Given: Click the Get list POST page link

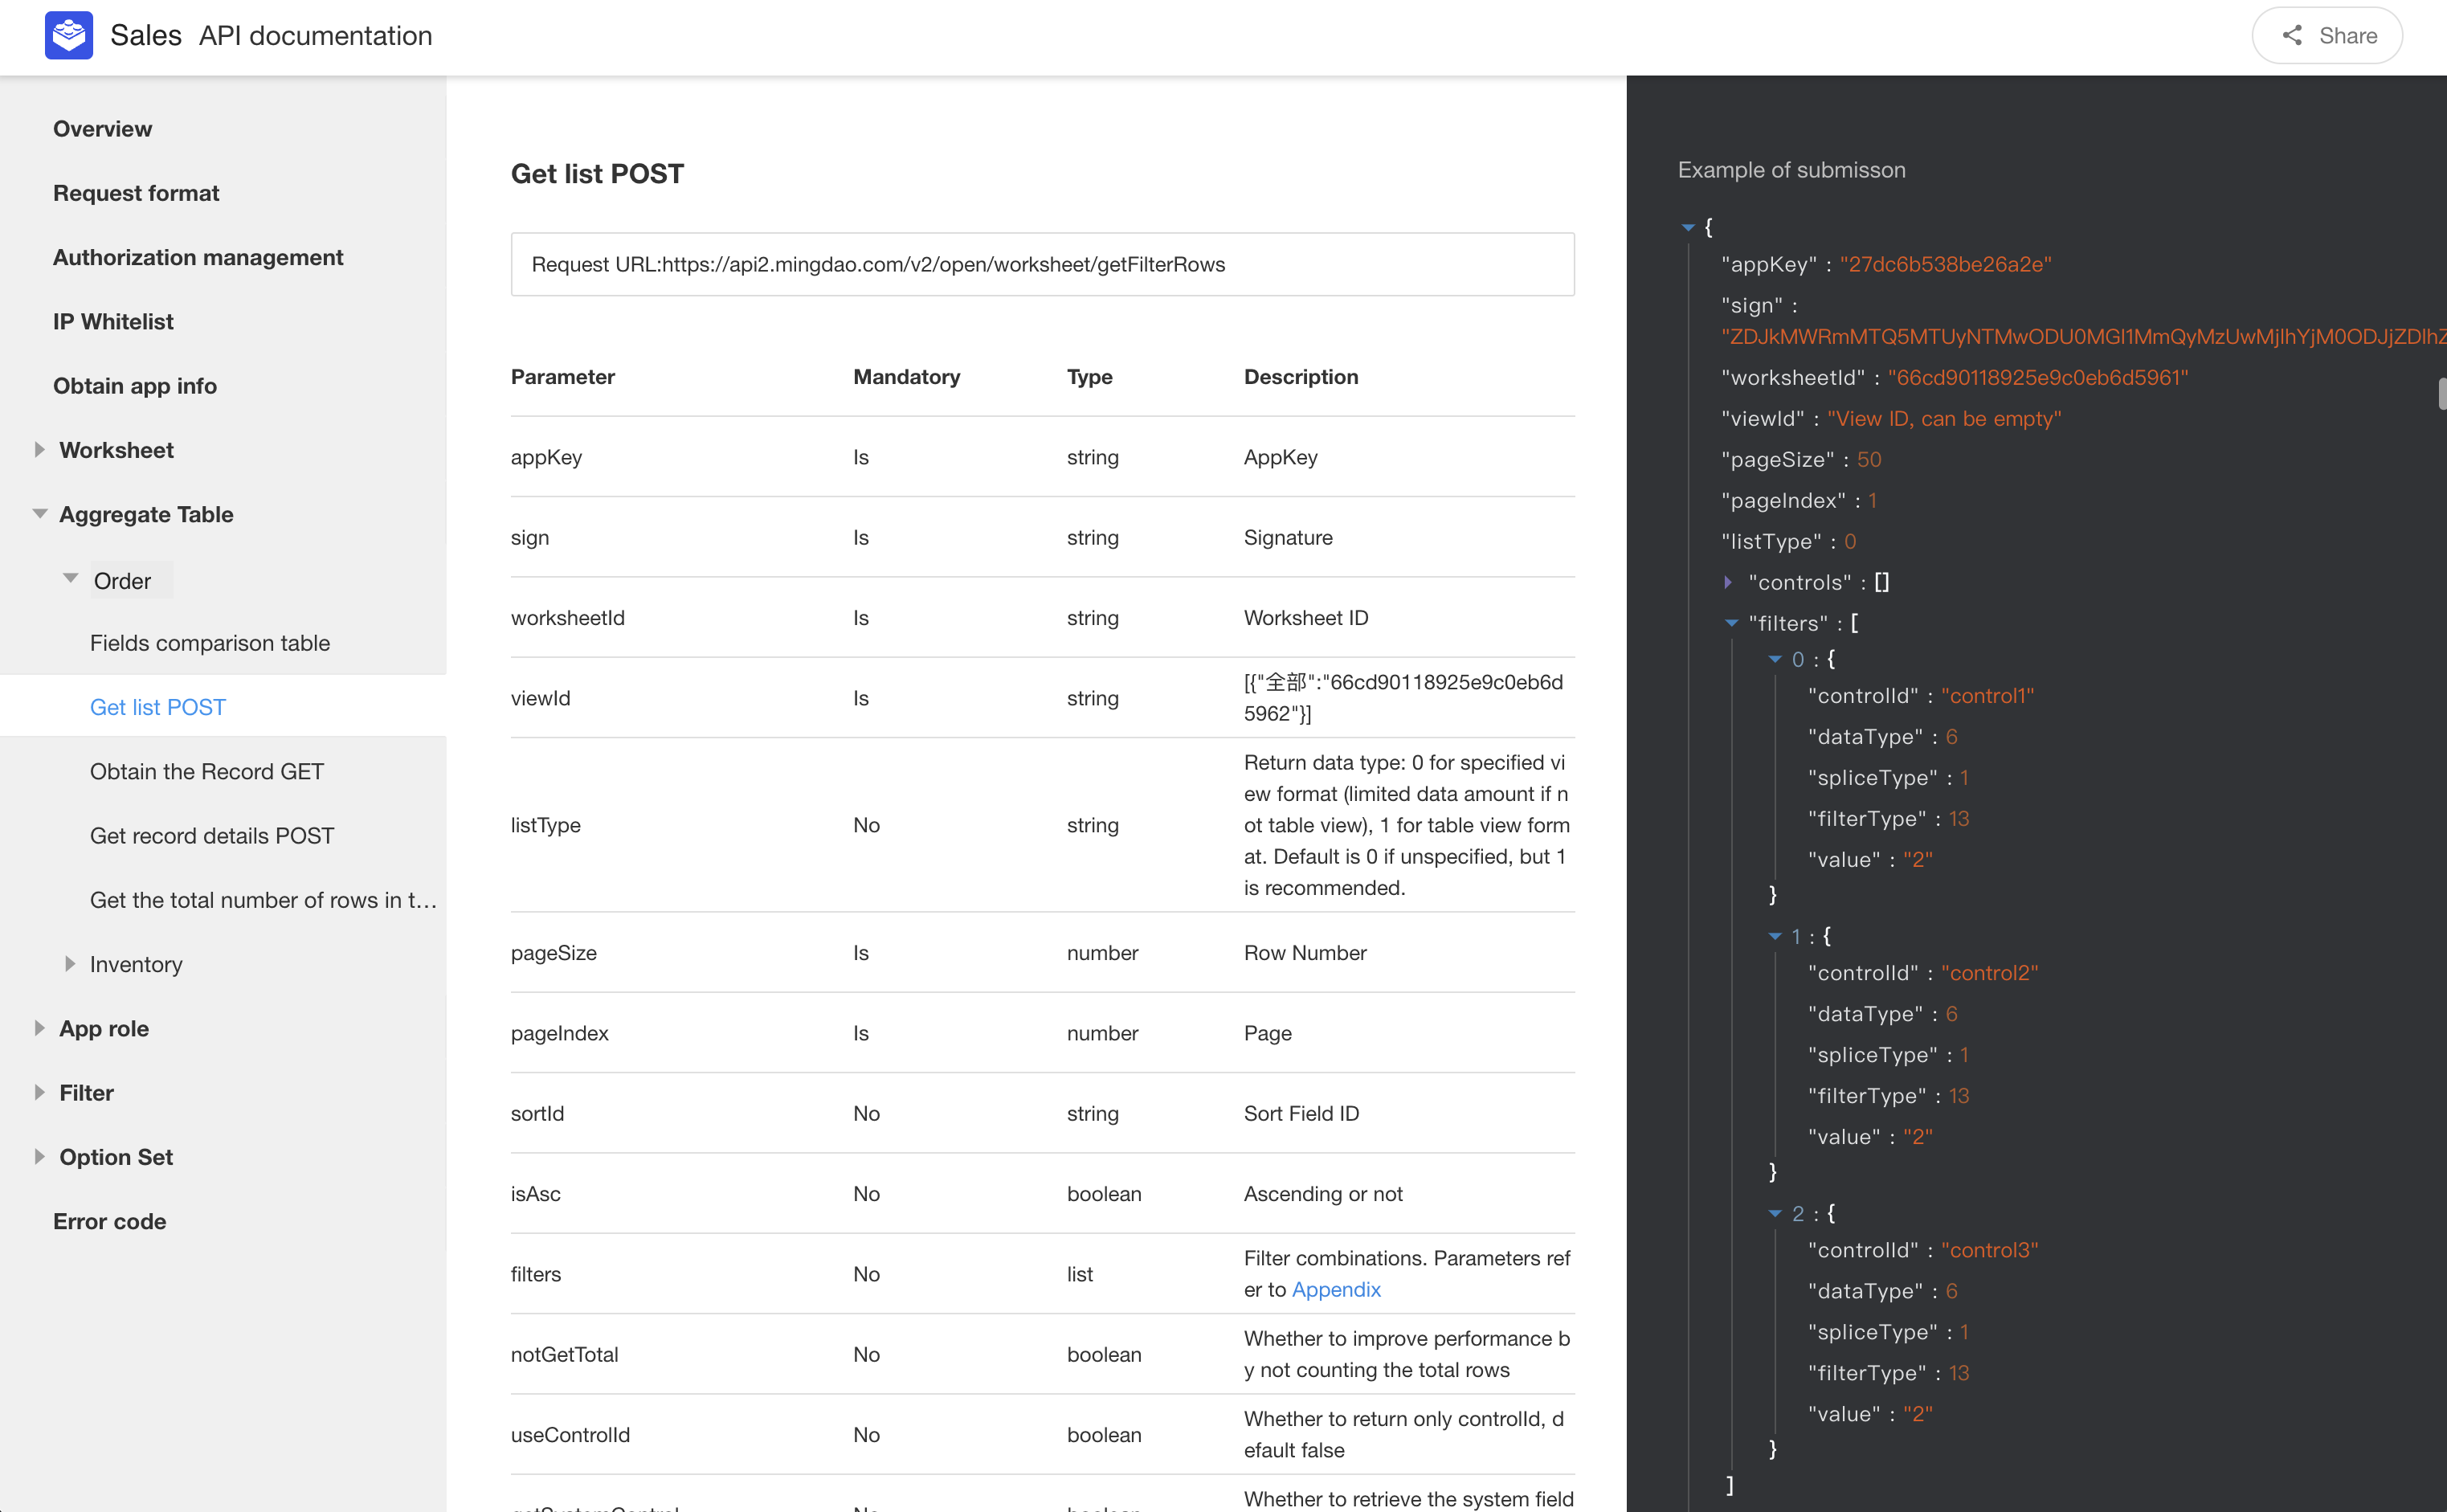Looking at the screenshot, I should click(159, 706).
